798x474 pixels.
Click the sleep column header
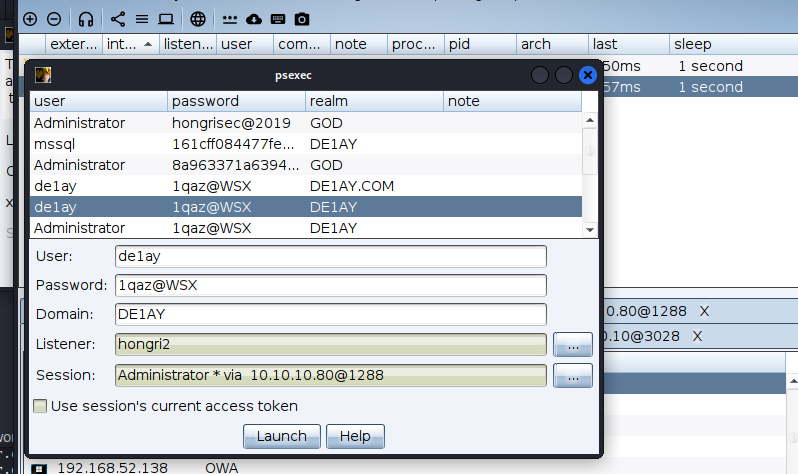[734, 44]
